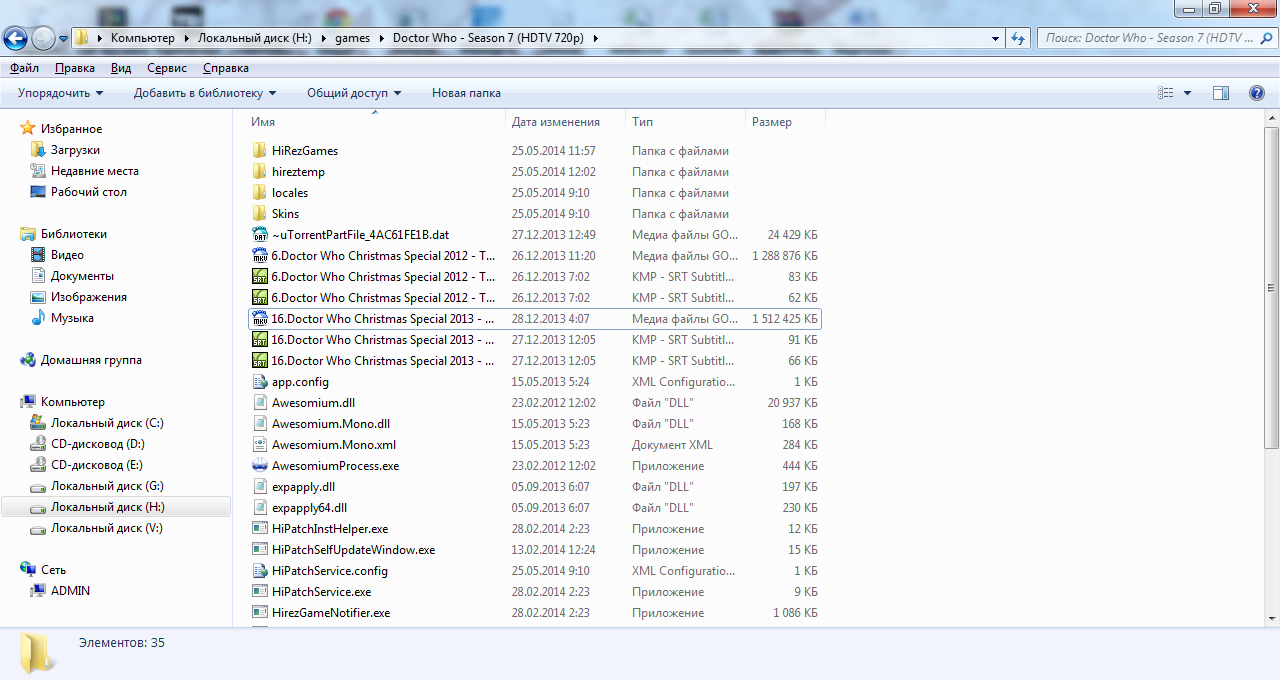Select the HirezGameNotifier.exe icon
Image resolution: width=1280 pixels, height=680 pixels.
(x=260, y=613)
